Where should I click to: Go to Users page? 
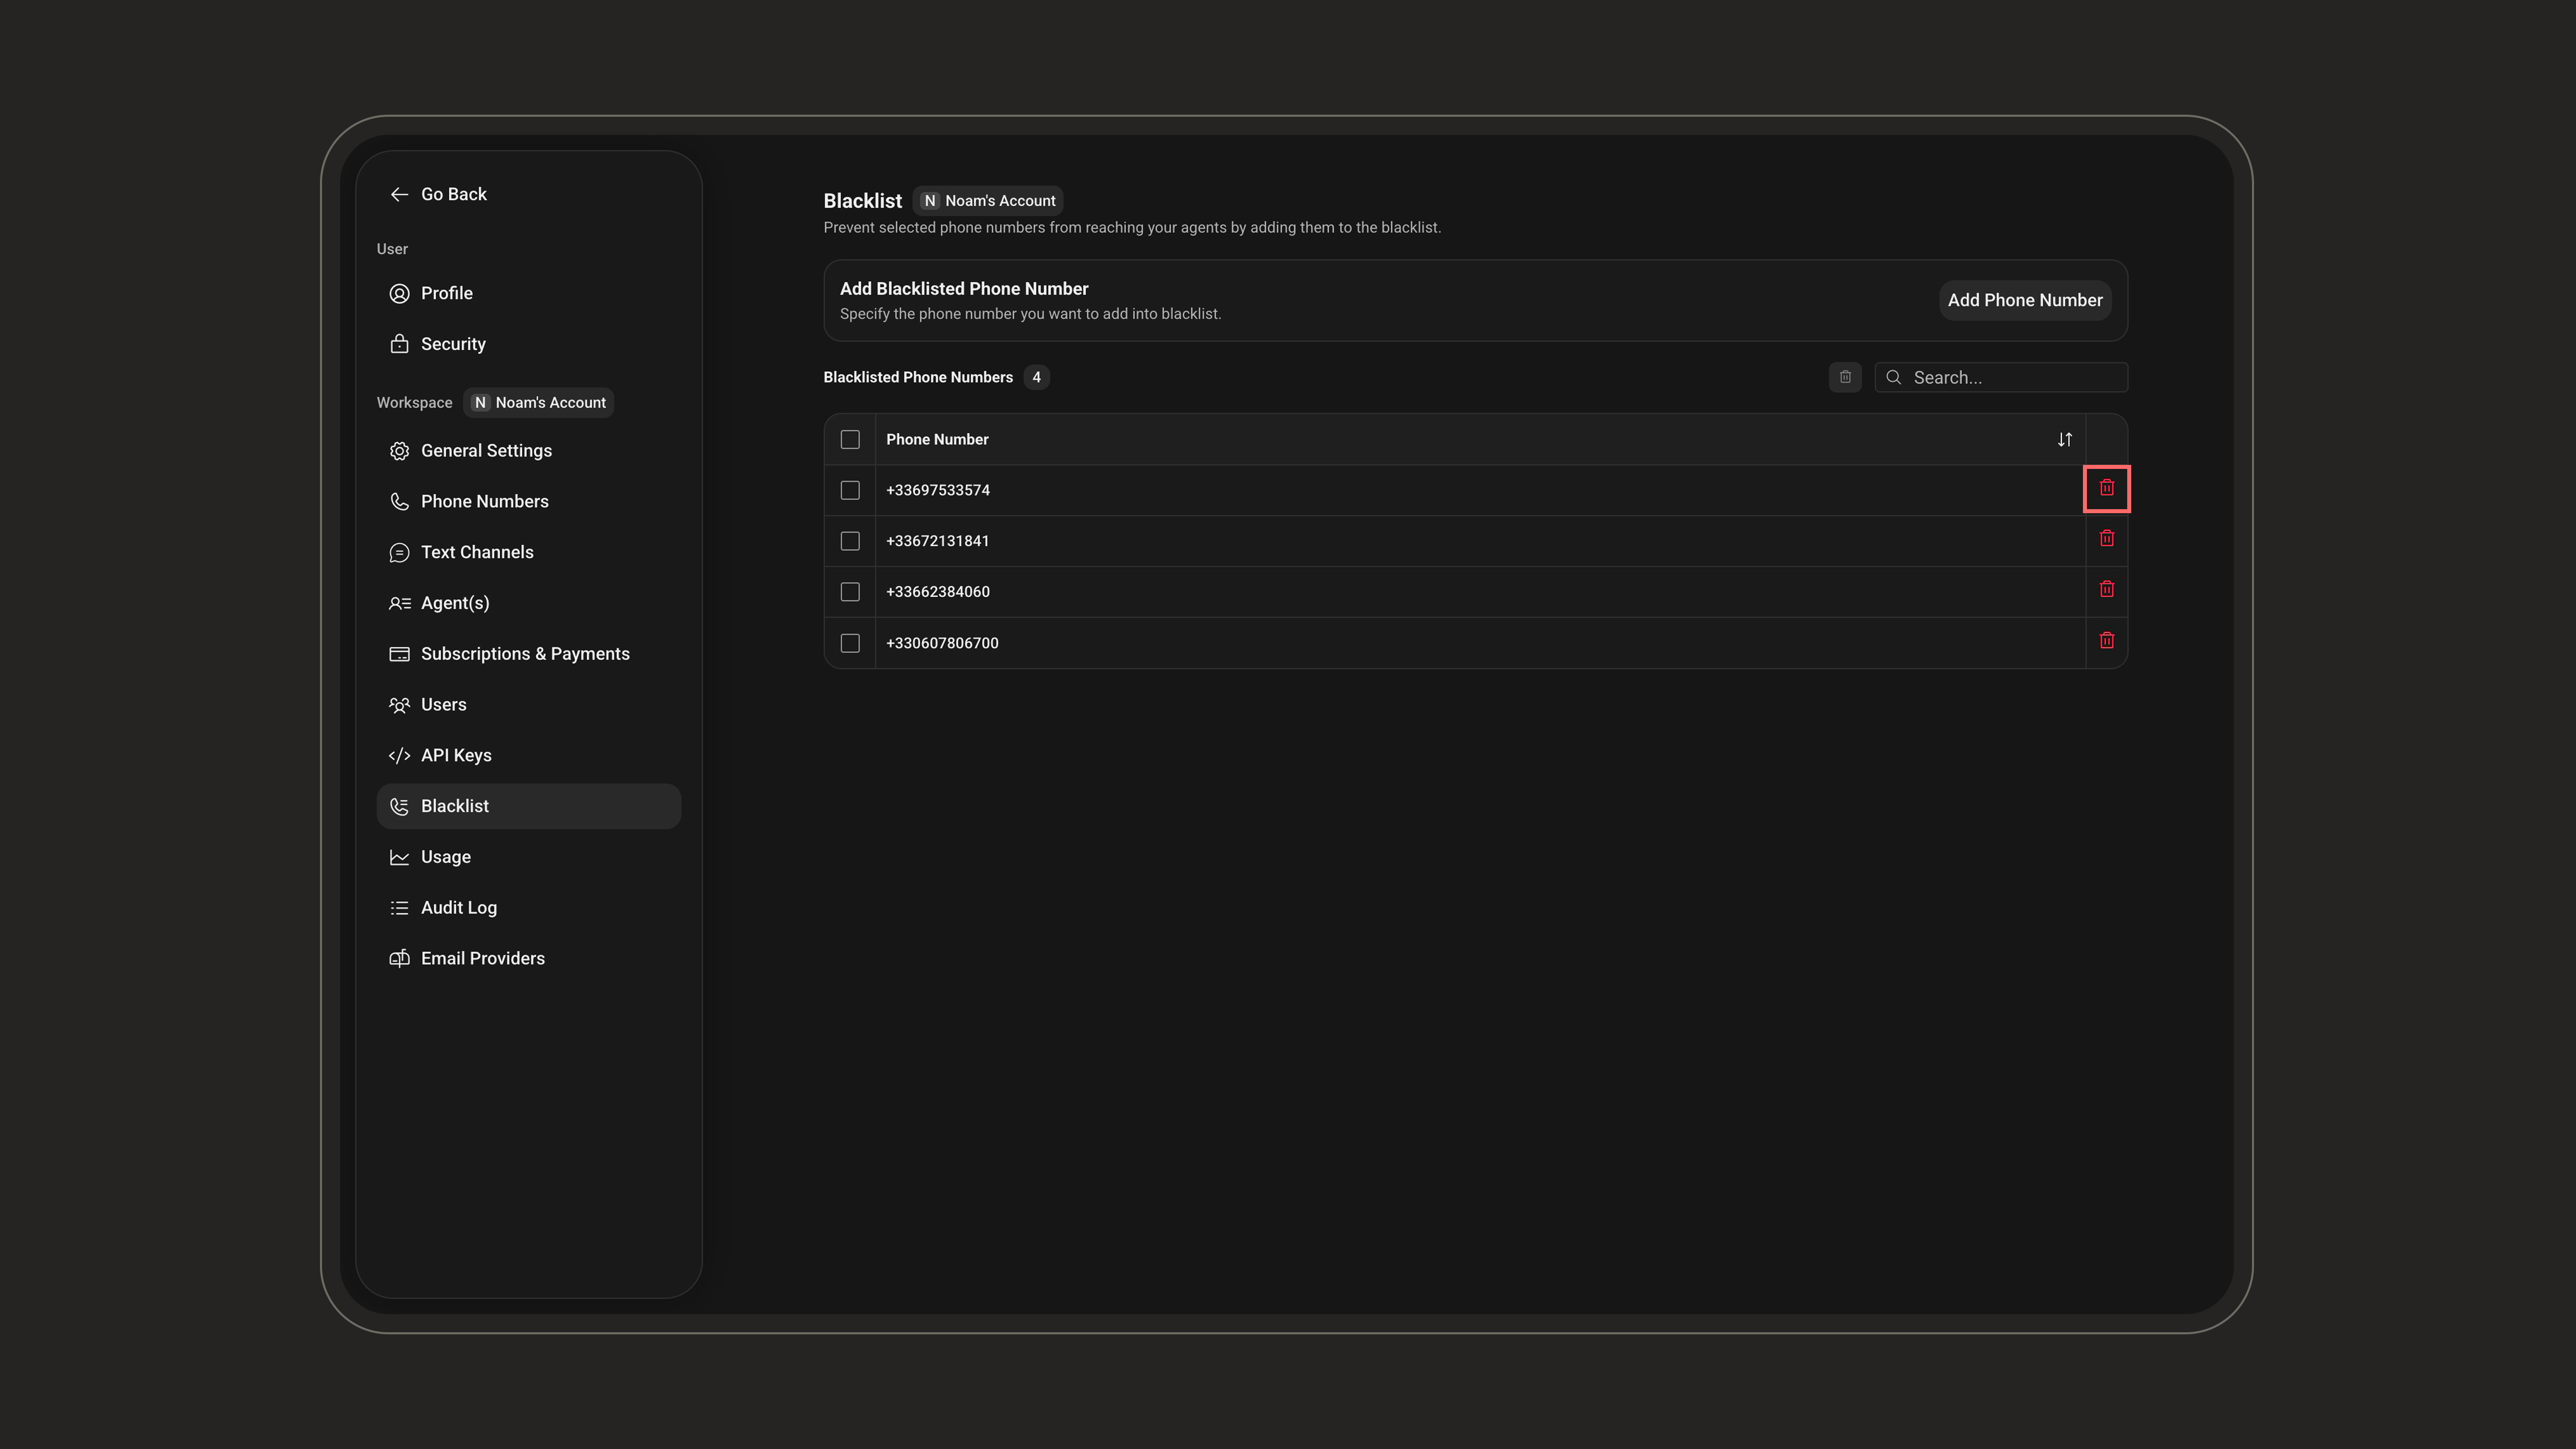click(x=528, y=705)
